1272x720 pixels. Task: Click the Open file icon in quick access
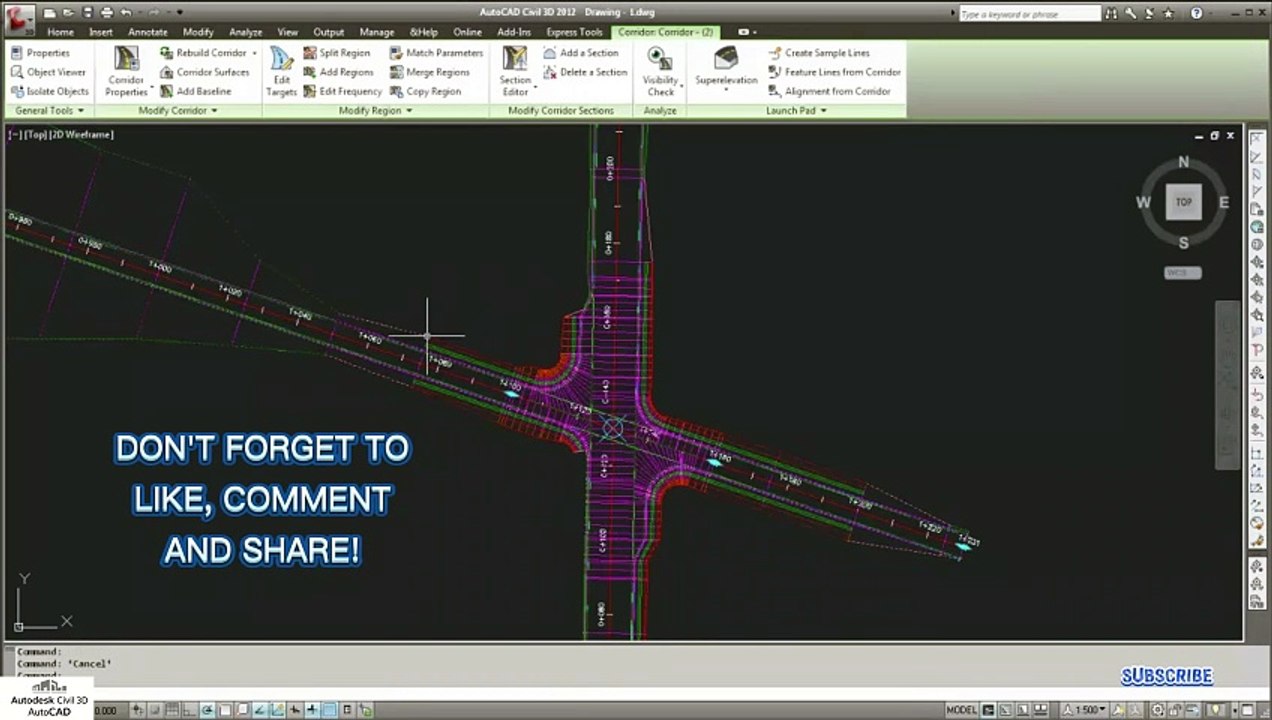68,13
